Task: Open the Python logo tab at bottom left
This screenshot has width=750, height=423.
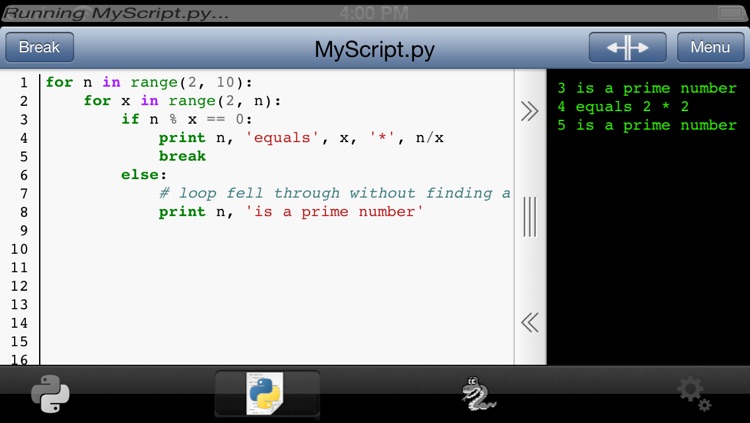Action: (x=50, y=394)
